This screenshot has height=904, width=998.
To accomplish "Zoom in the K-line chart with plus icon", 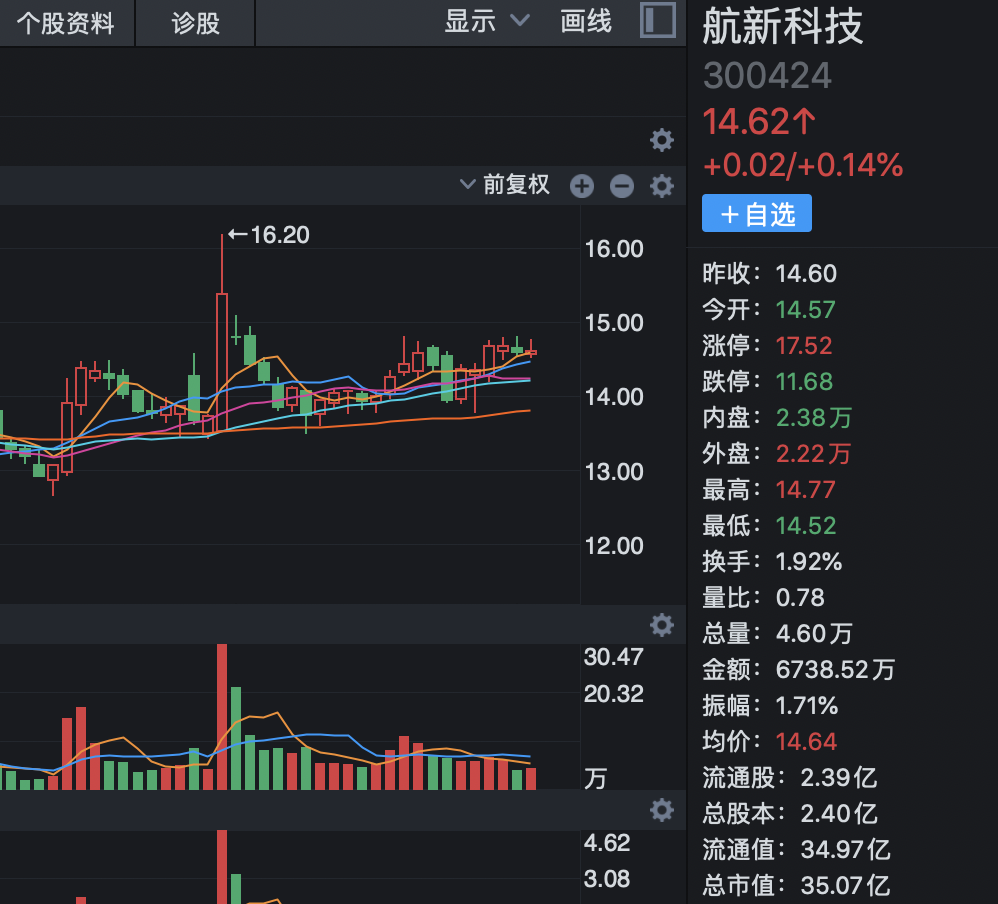I will point(582,186).
